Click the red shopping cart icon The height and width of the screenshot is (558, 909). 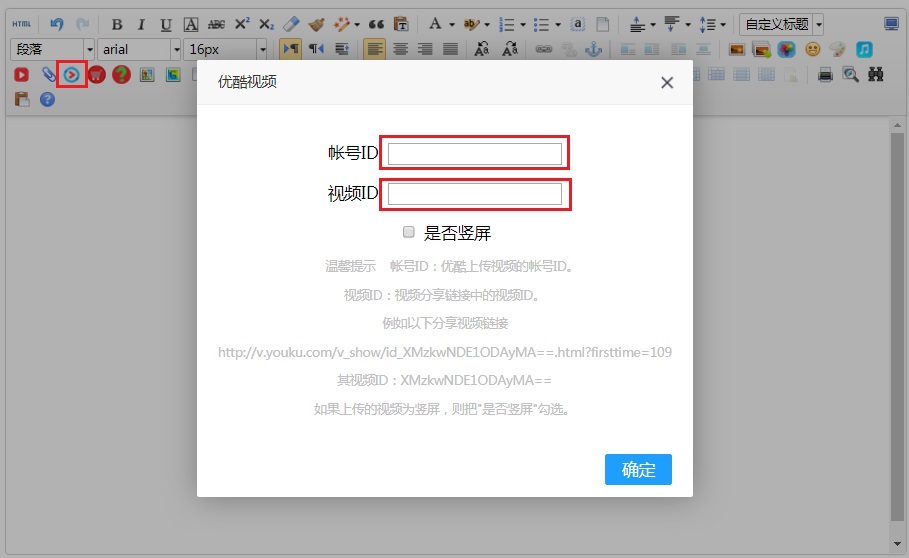tap(96, 75)
